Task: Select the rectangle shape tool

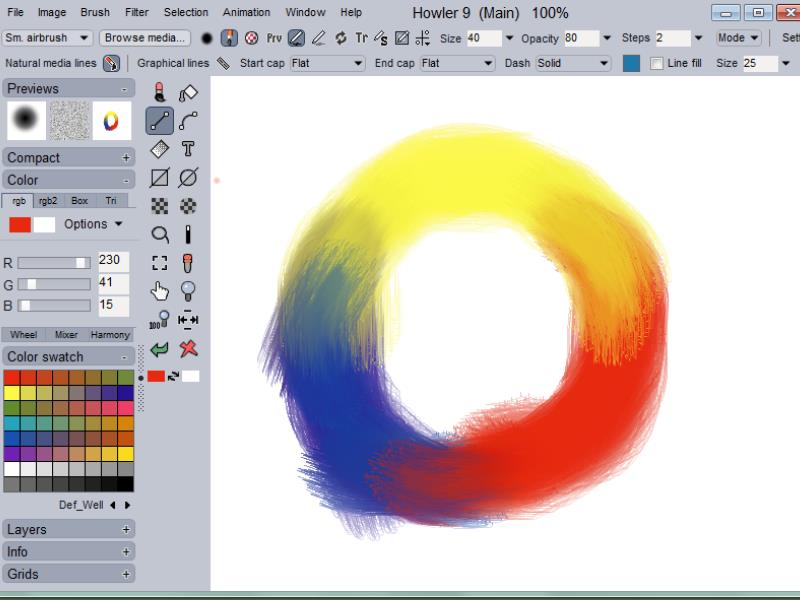Action: [160, 178]
